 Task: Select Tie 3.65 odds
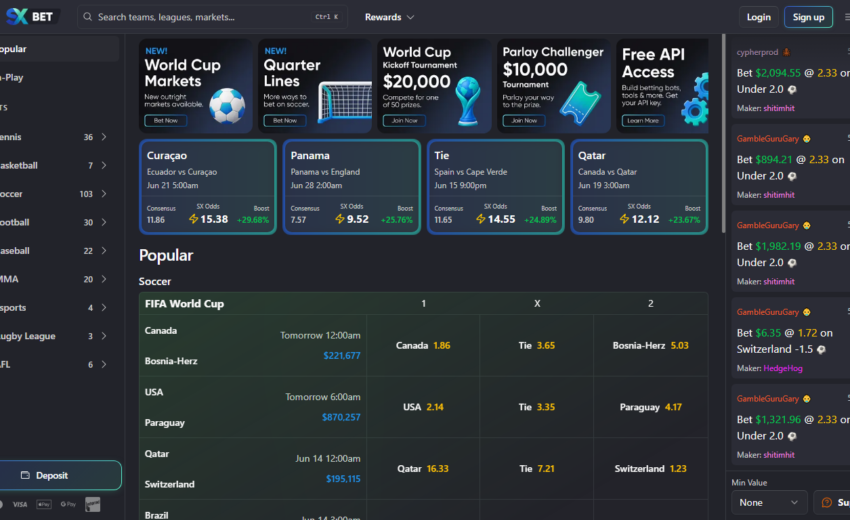[537, 345]
